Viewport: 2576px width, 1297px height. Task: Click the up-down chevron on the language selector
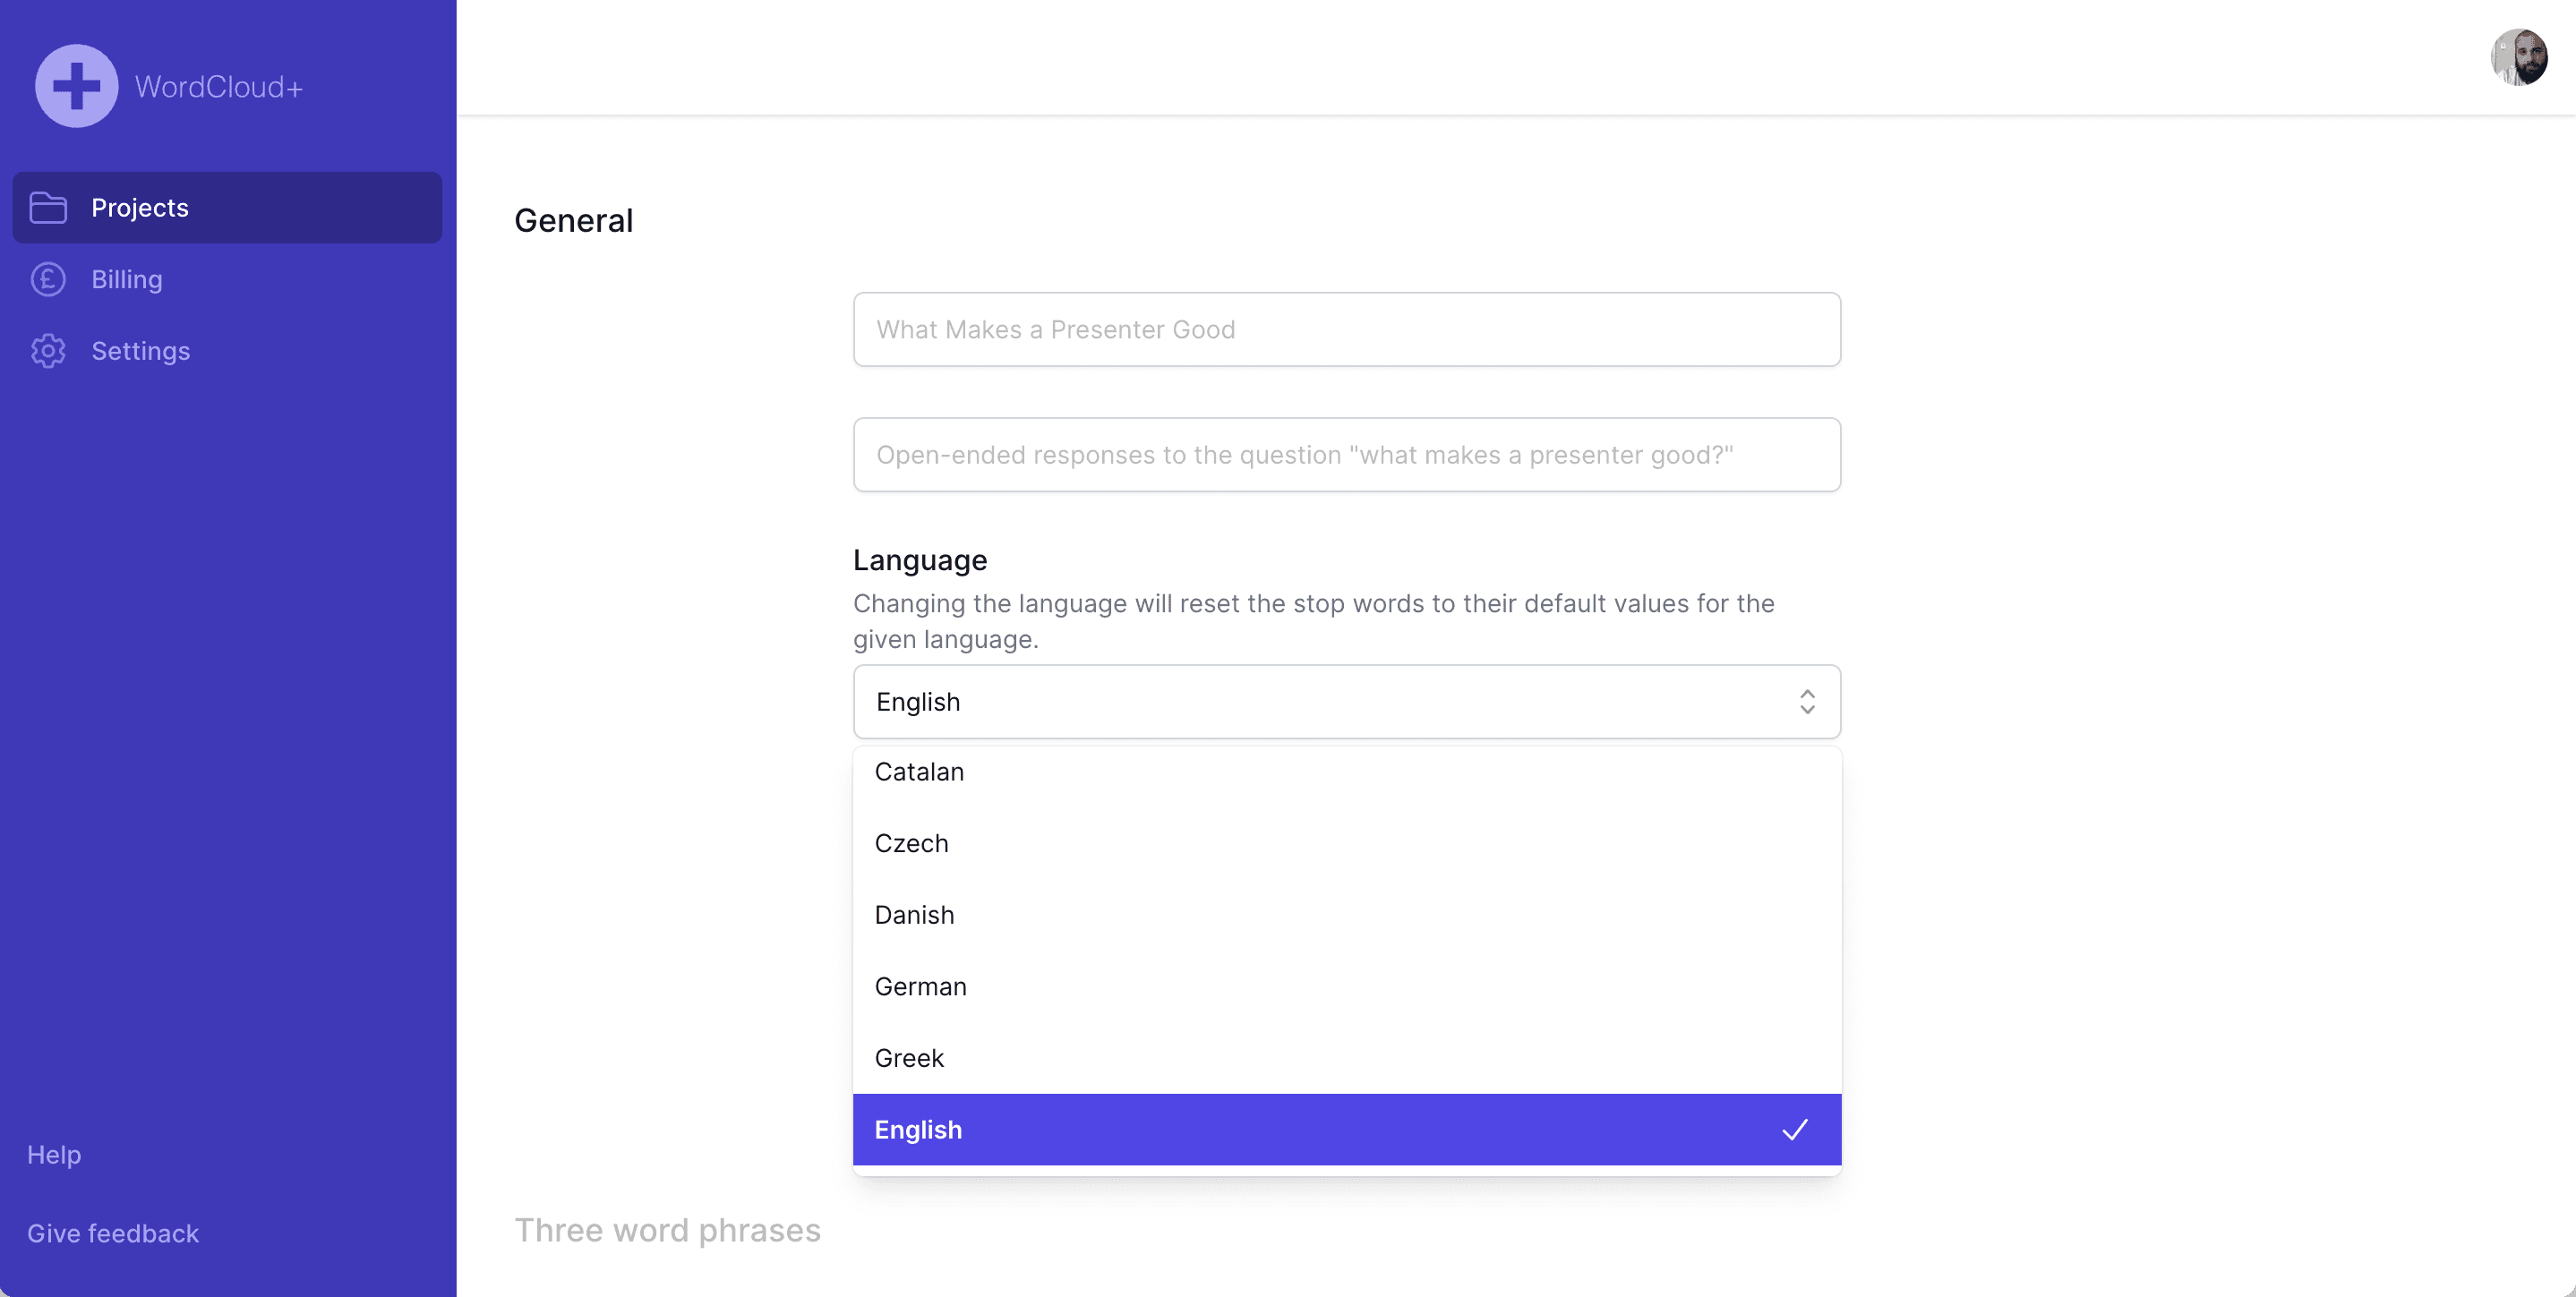(1806, 702)
